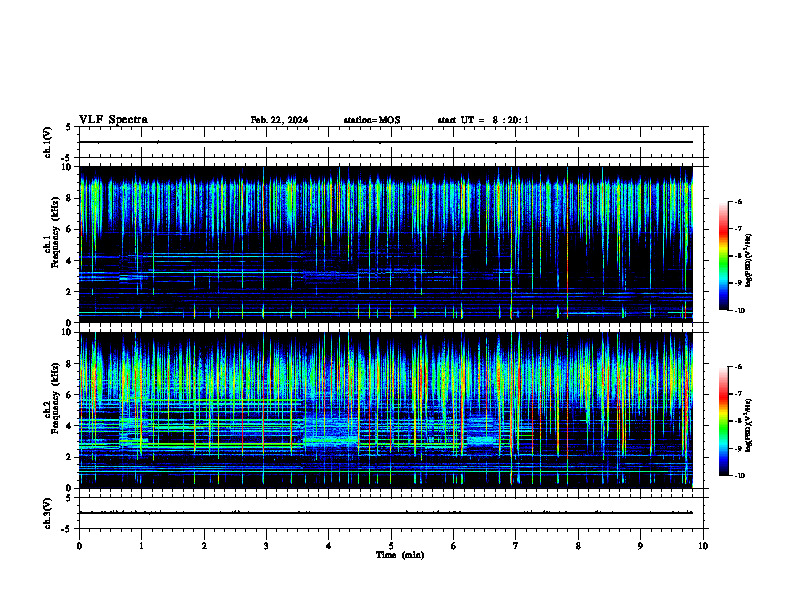Click the time axis tick label "9"
Image resolution: width=792 pixels, height=612 pixels.
coord(640,546)
